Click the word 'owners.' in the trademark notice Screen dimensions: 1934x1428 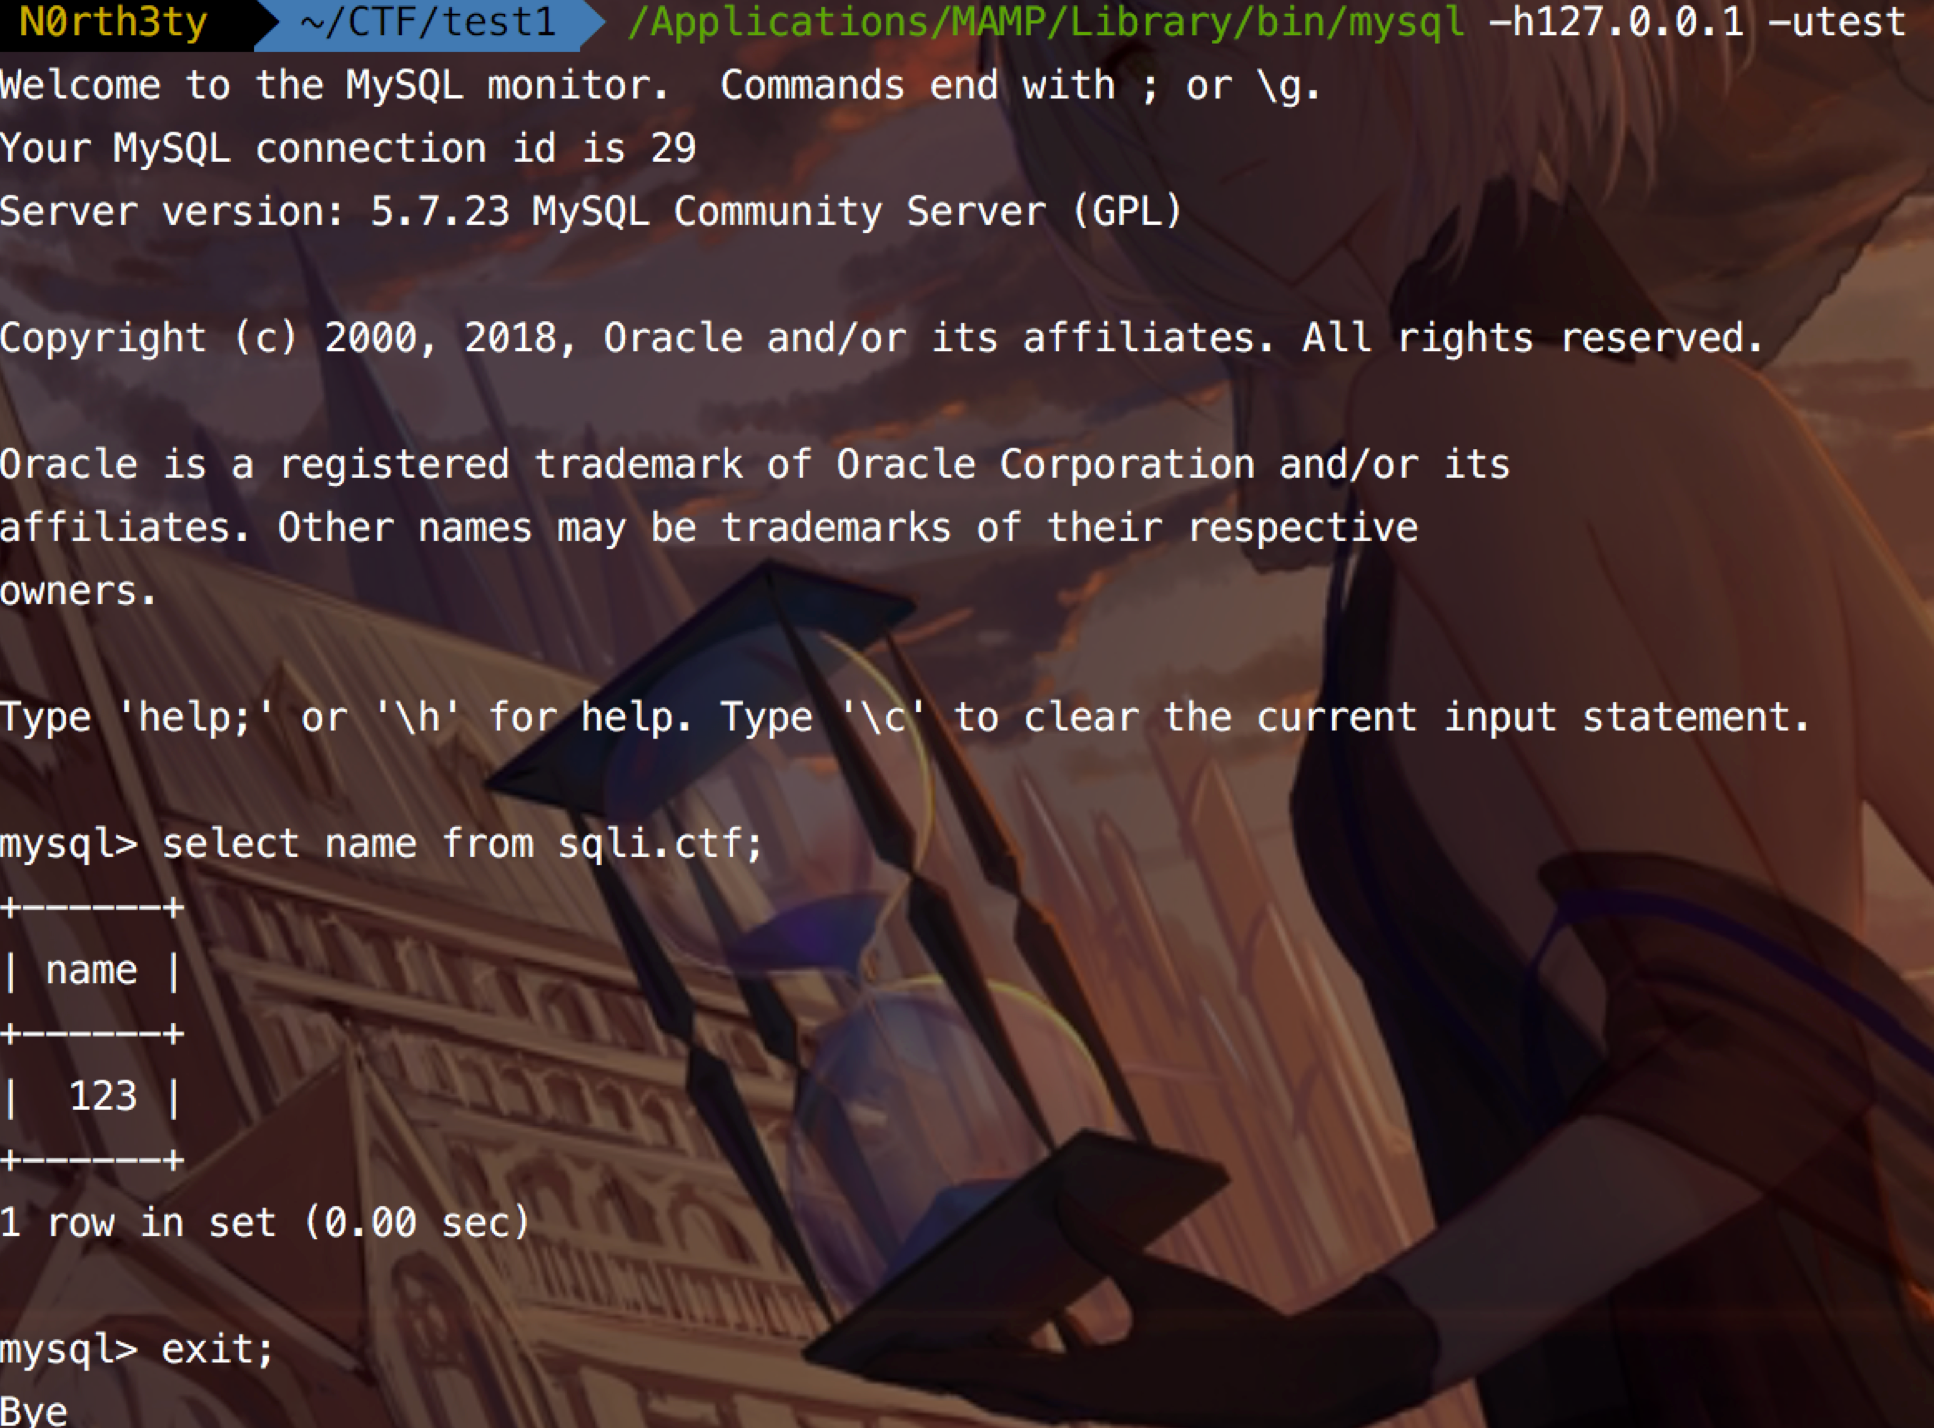tap(79, 592)
